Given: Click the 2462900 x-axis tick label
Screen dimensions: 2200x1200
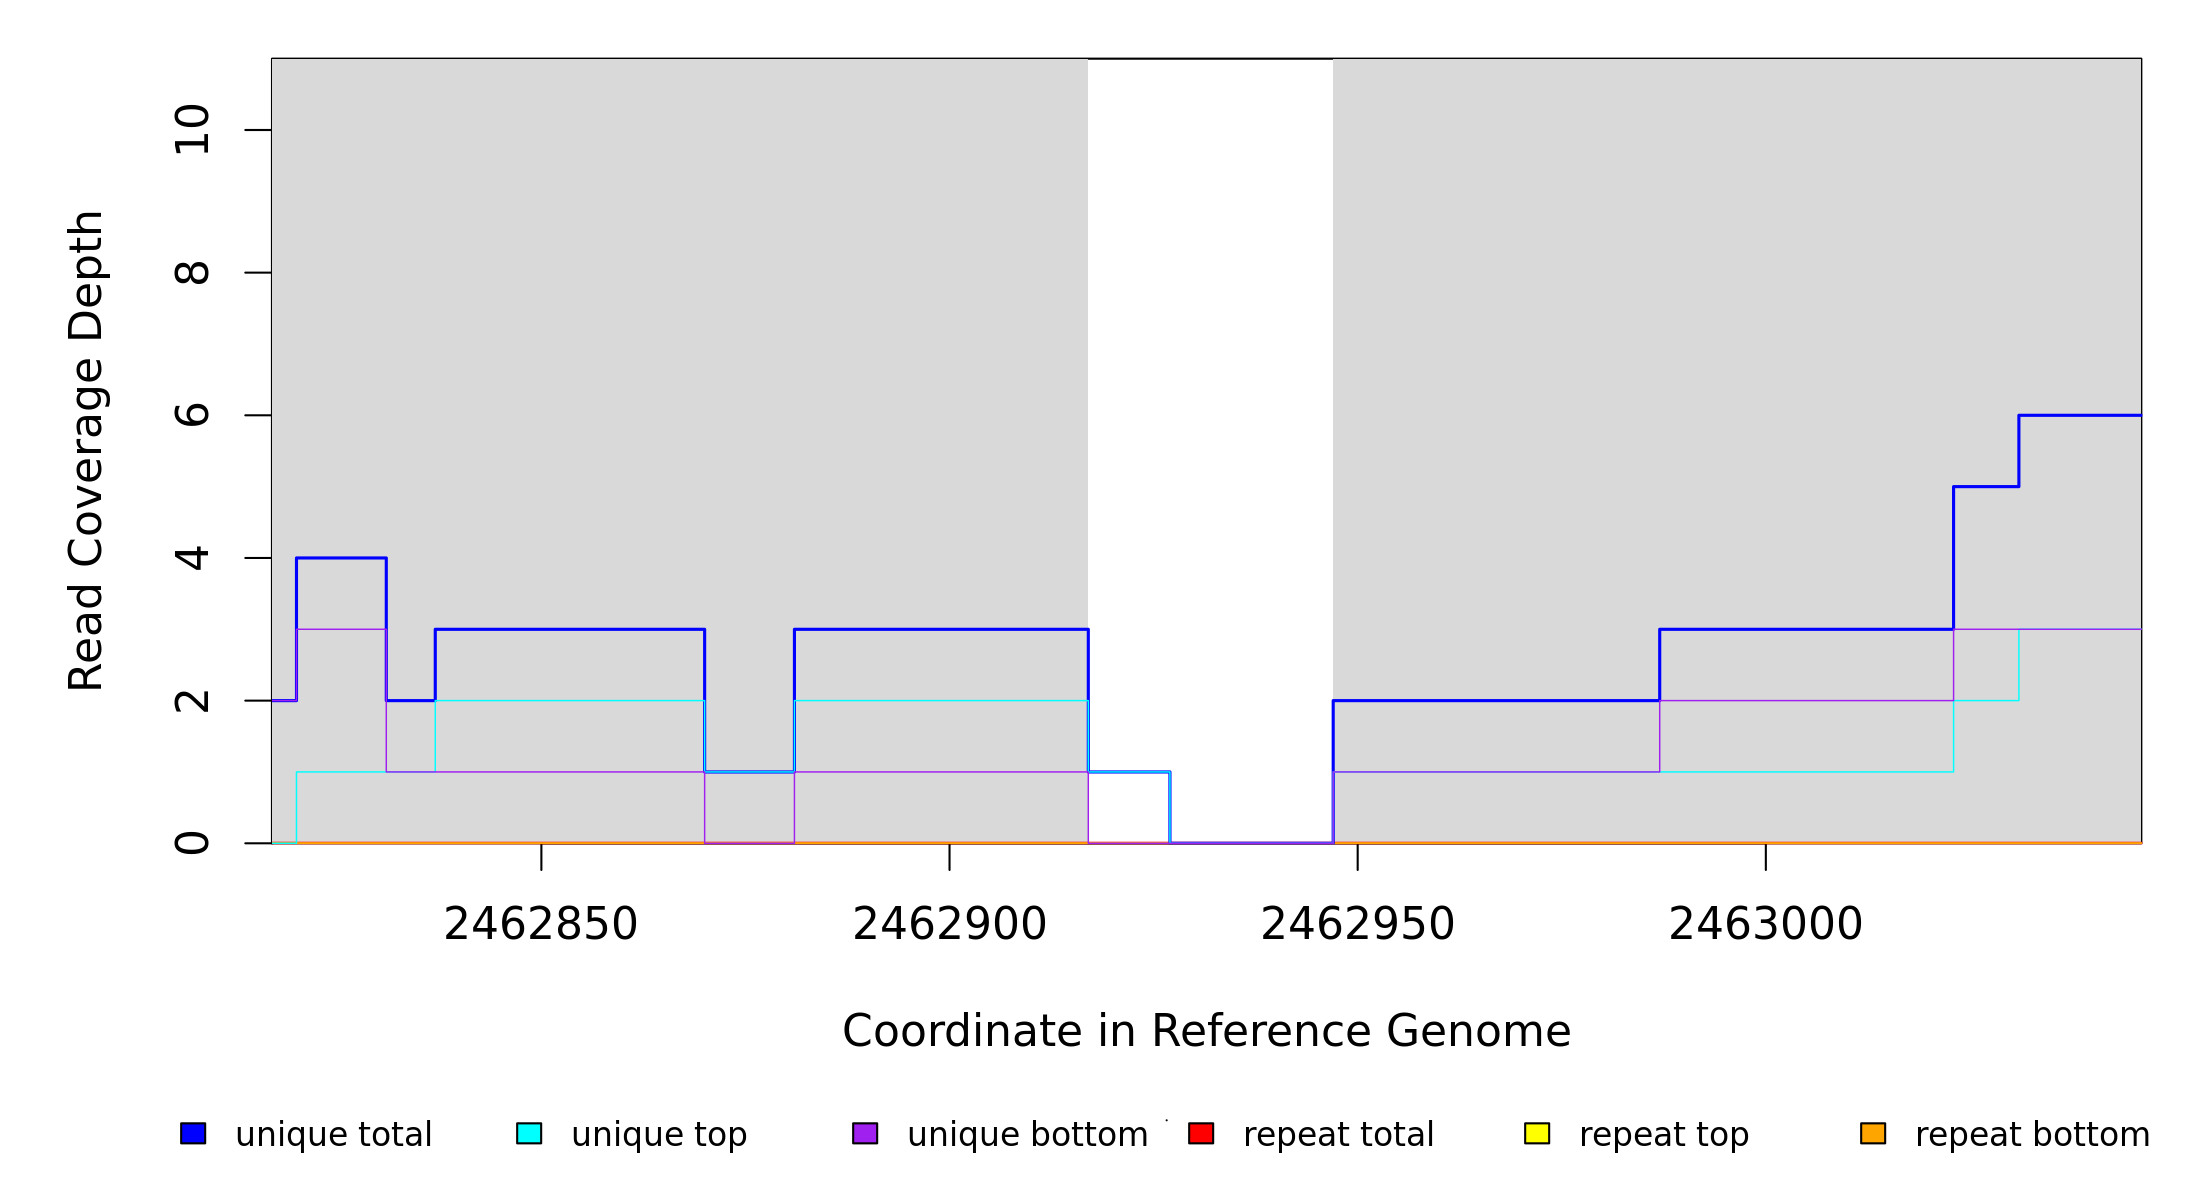Looking at the screenshot, I should [949, 924].
